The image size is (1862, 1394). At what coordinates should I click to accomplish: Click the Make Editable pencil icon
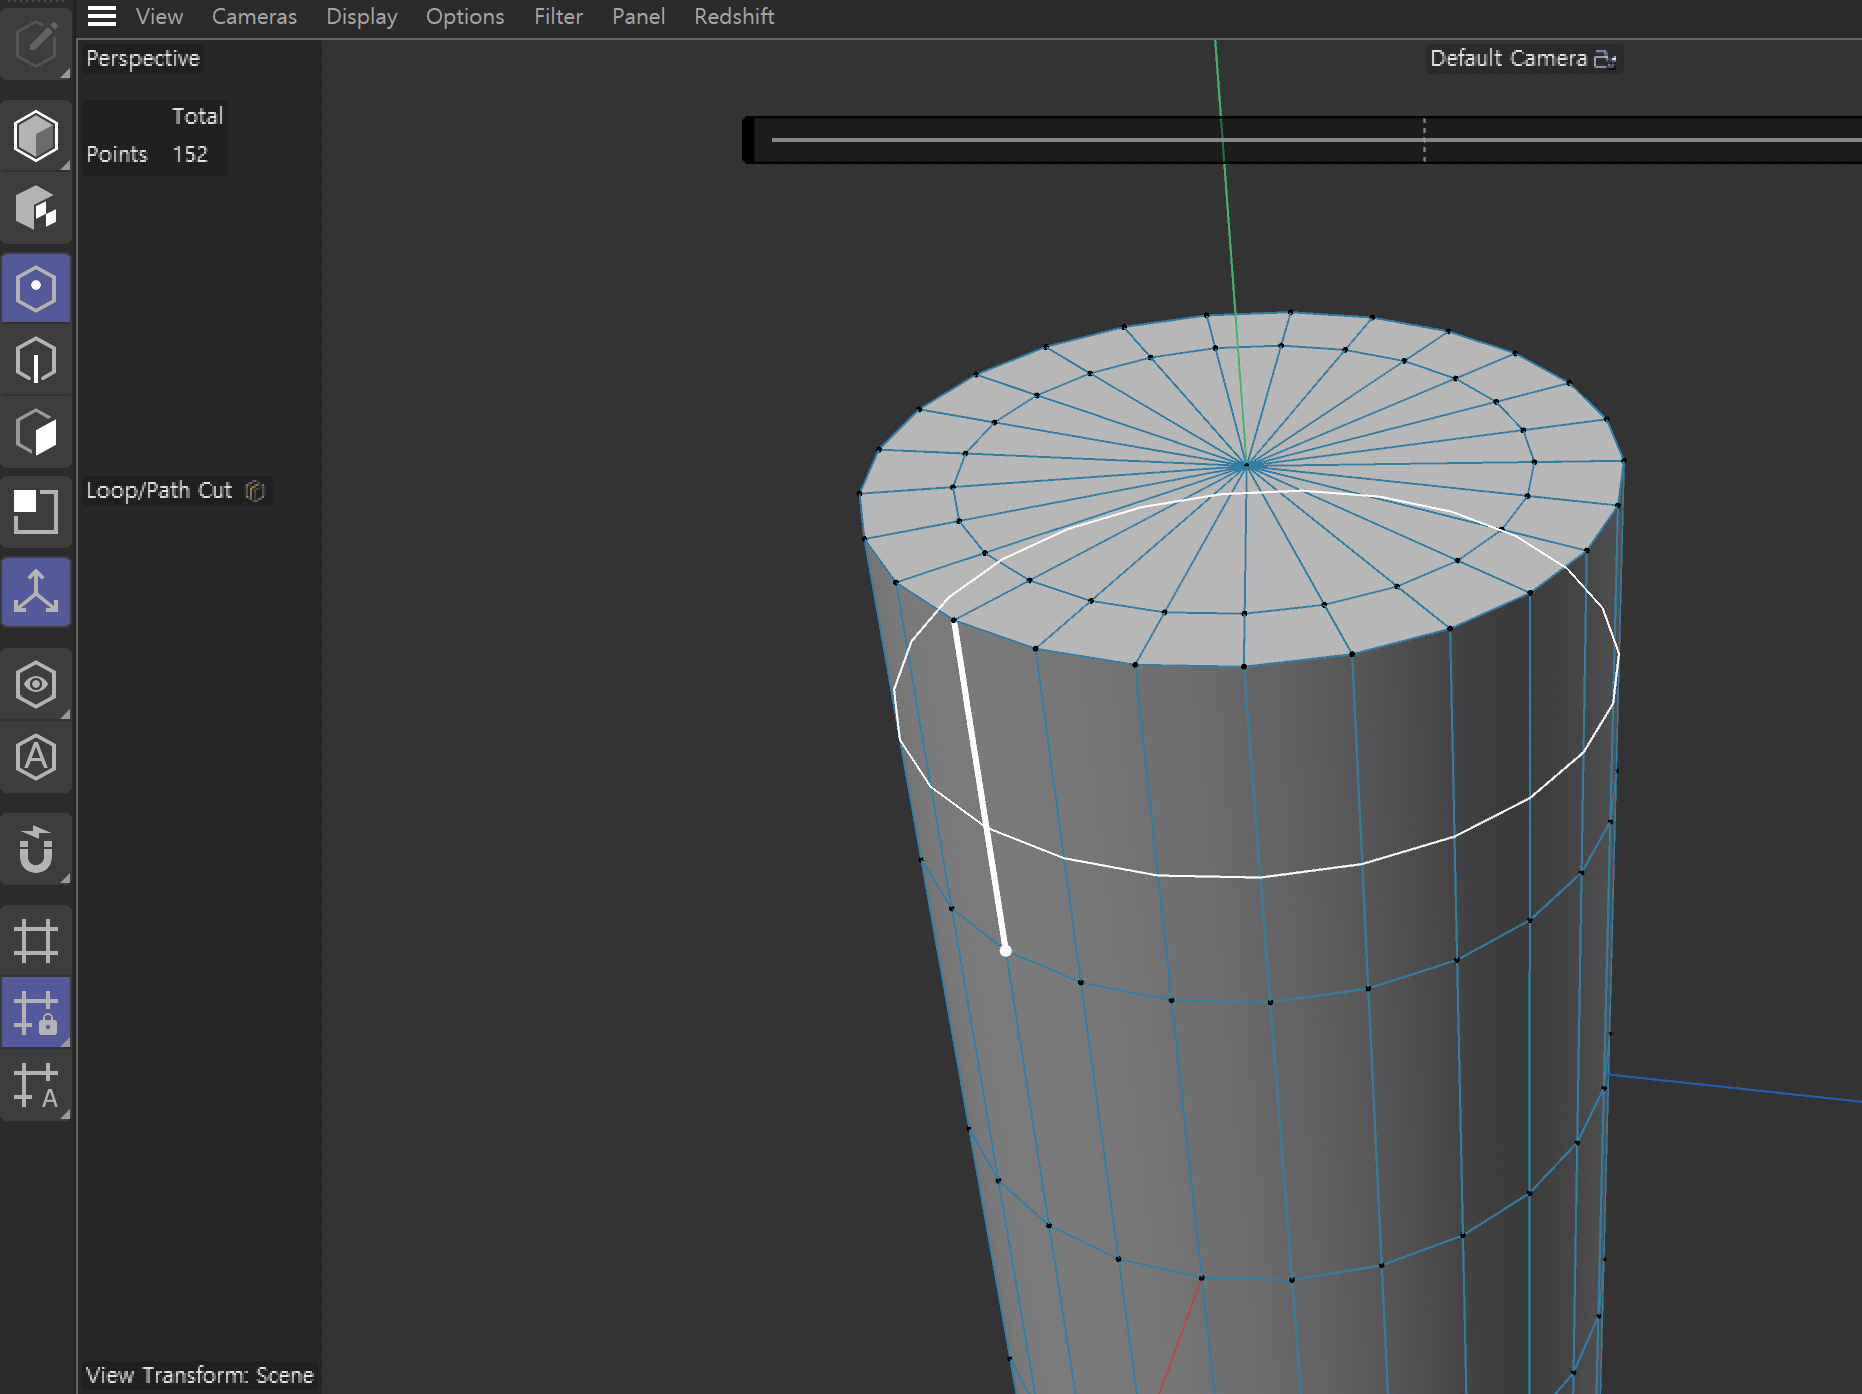36,43
